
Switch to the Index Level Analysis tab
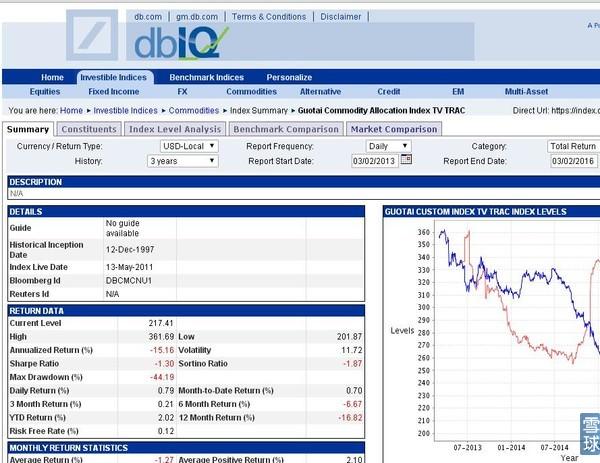point(175,129)
